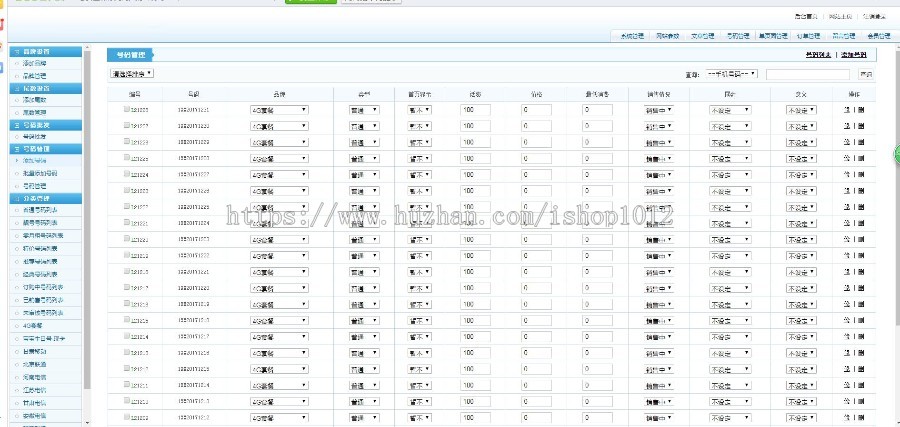Open the 4G套餐 brand dropdown in second row
The height and width of the screenshot is (427, 900).
point(280,126)
